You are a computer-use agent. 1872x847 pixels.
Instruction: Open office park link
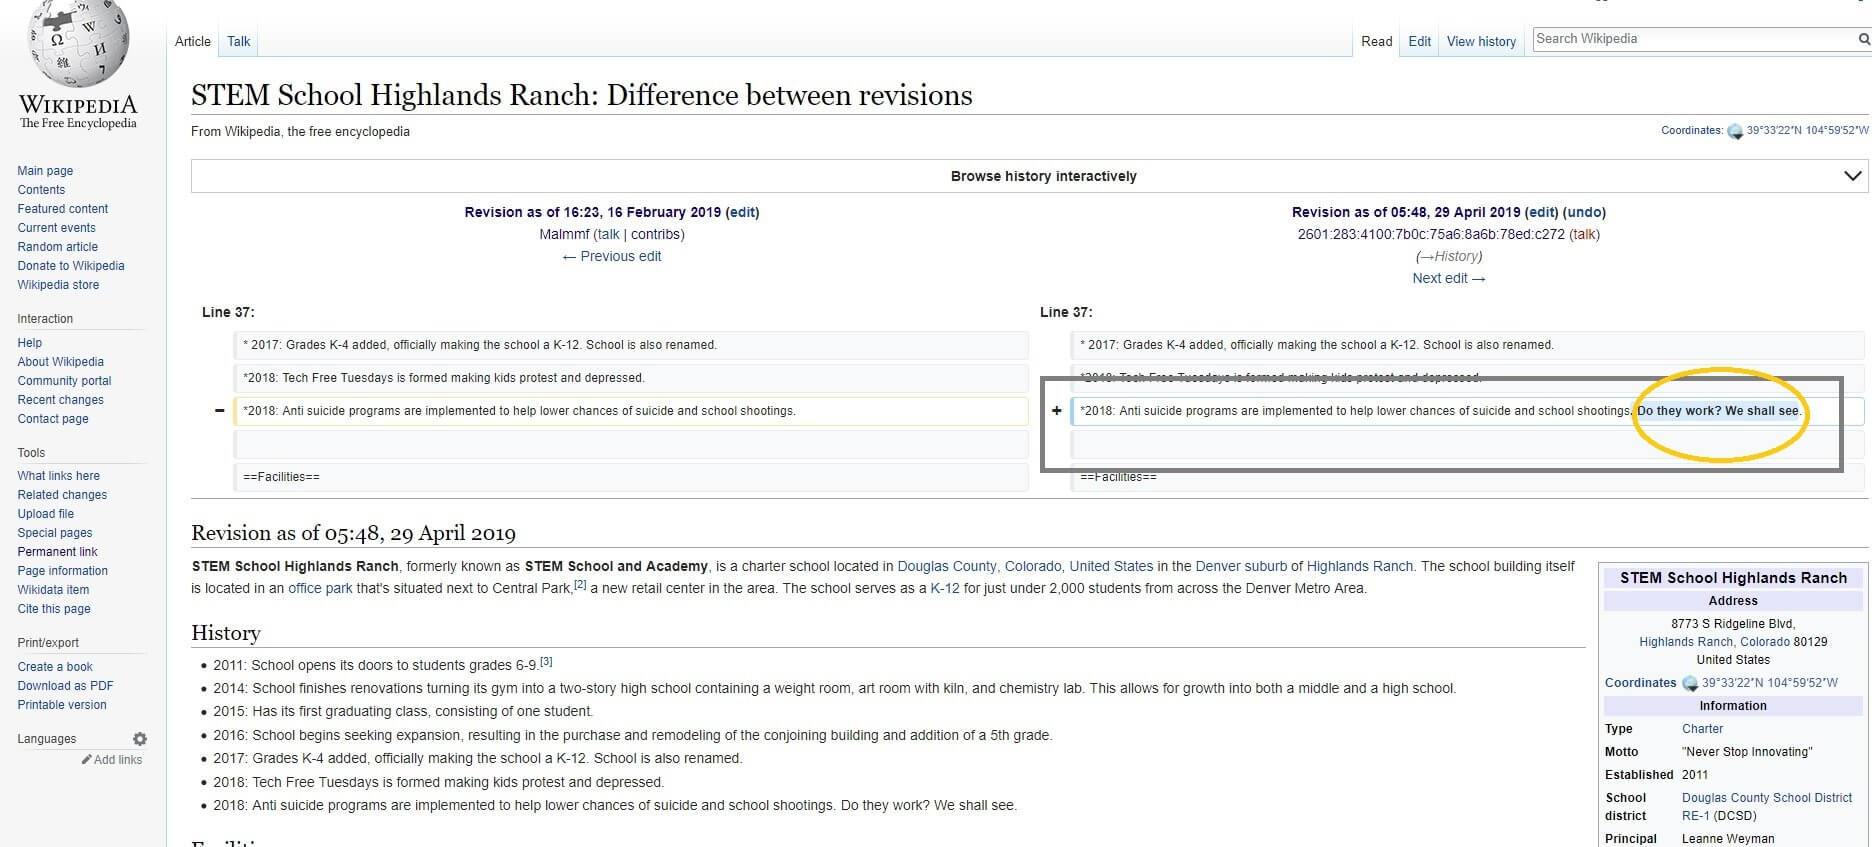tap(320, 588)
